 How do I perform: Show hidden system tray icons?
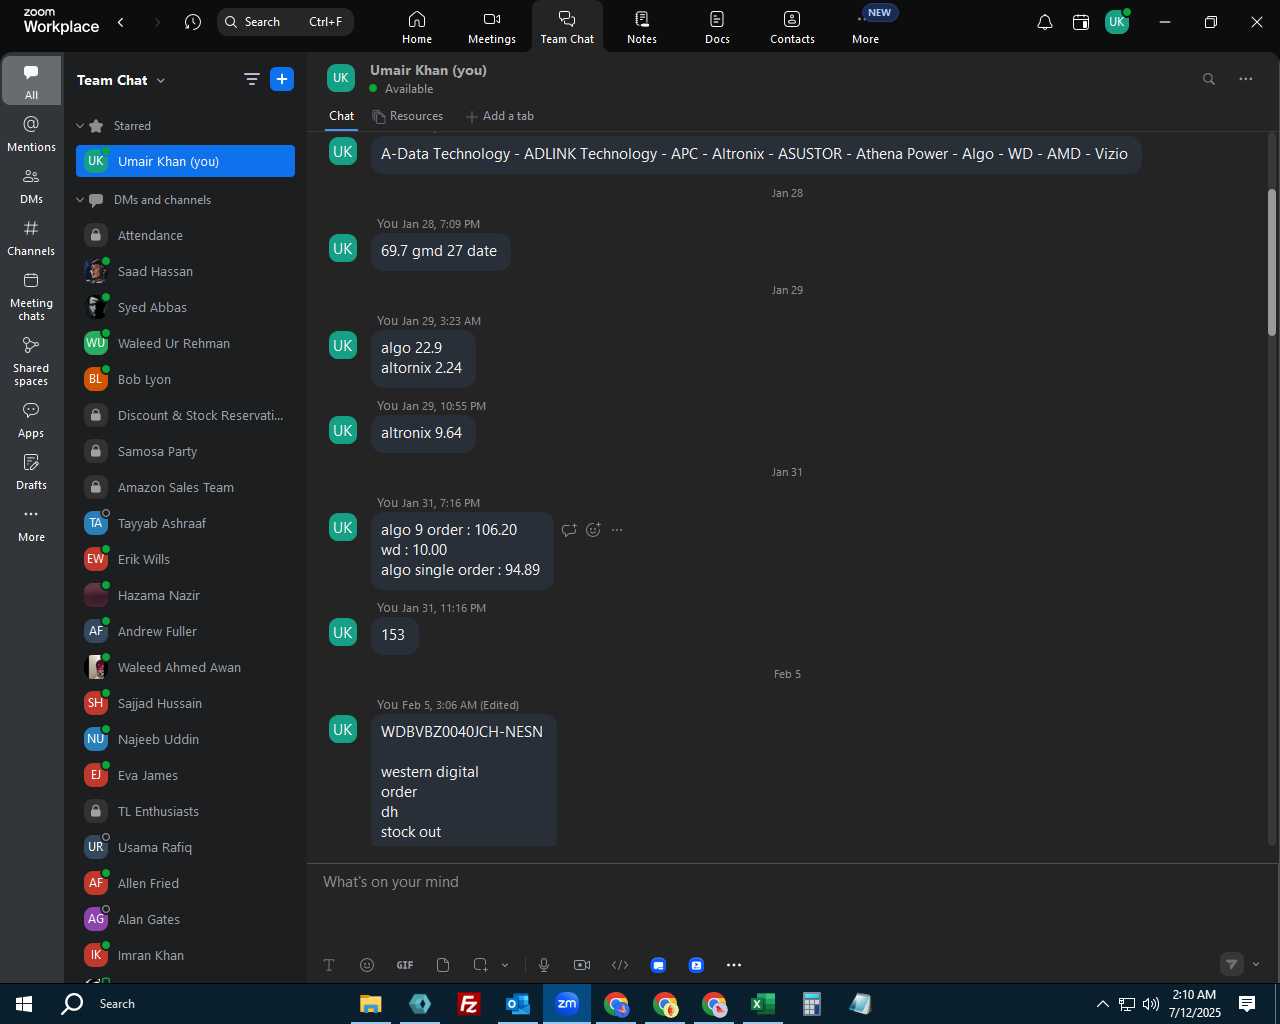1102,1004
